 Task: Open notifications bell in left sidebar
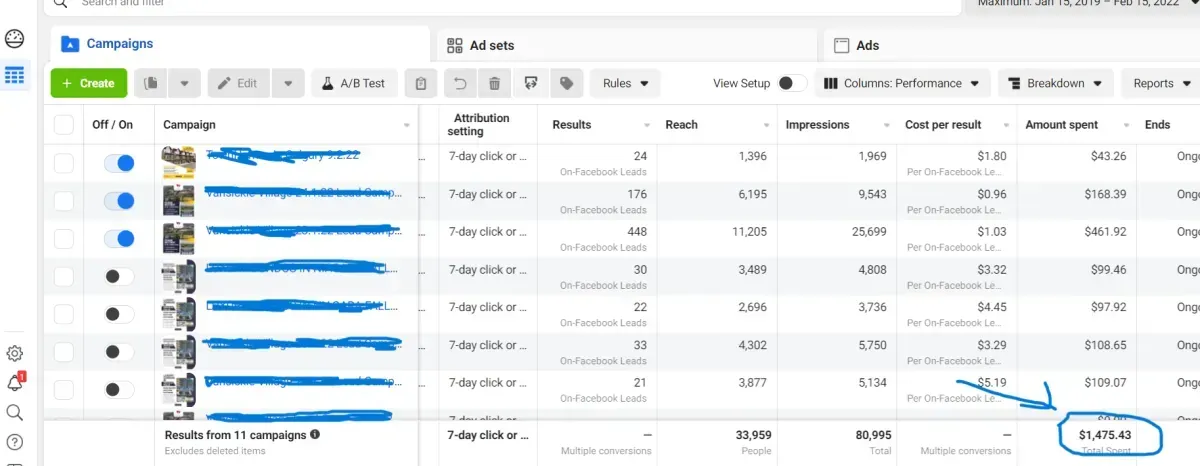(15, 382)
